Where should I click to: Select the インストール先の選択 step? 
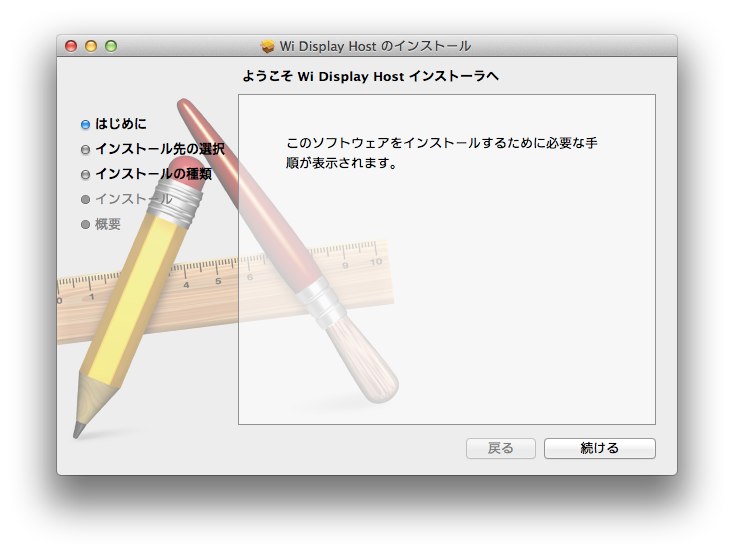click(160, 149)
